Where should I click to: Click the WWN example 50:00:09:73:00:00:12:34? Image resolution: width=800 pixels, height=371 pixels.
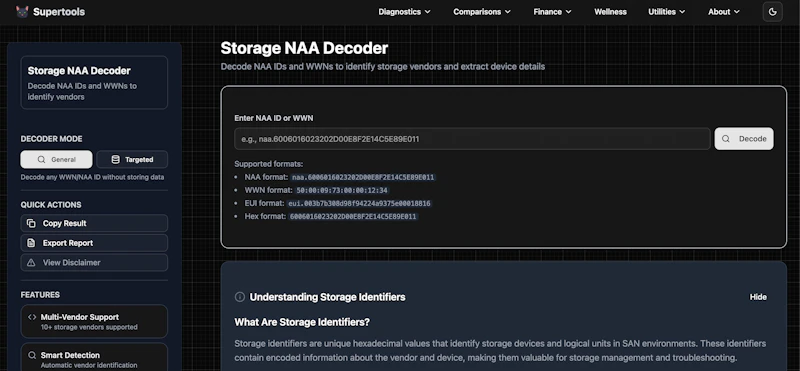click(342, 190)
